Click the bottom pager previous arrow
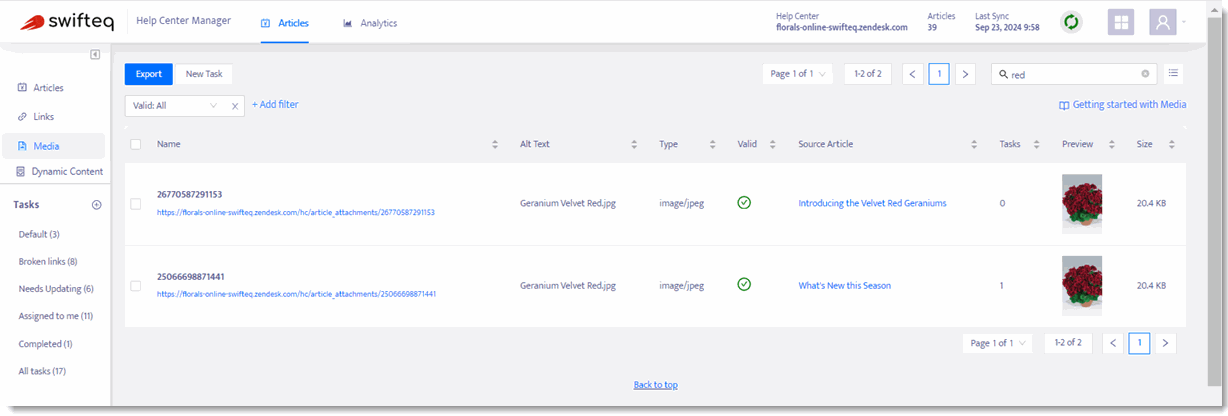The image size is (1228, 416). [1112, 343]
